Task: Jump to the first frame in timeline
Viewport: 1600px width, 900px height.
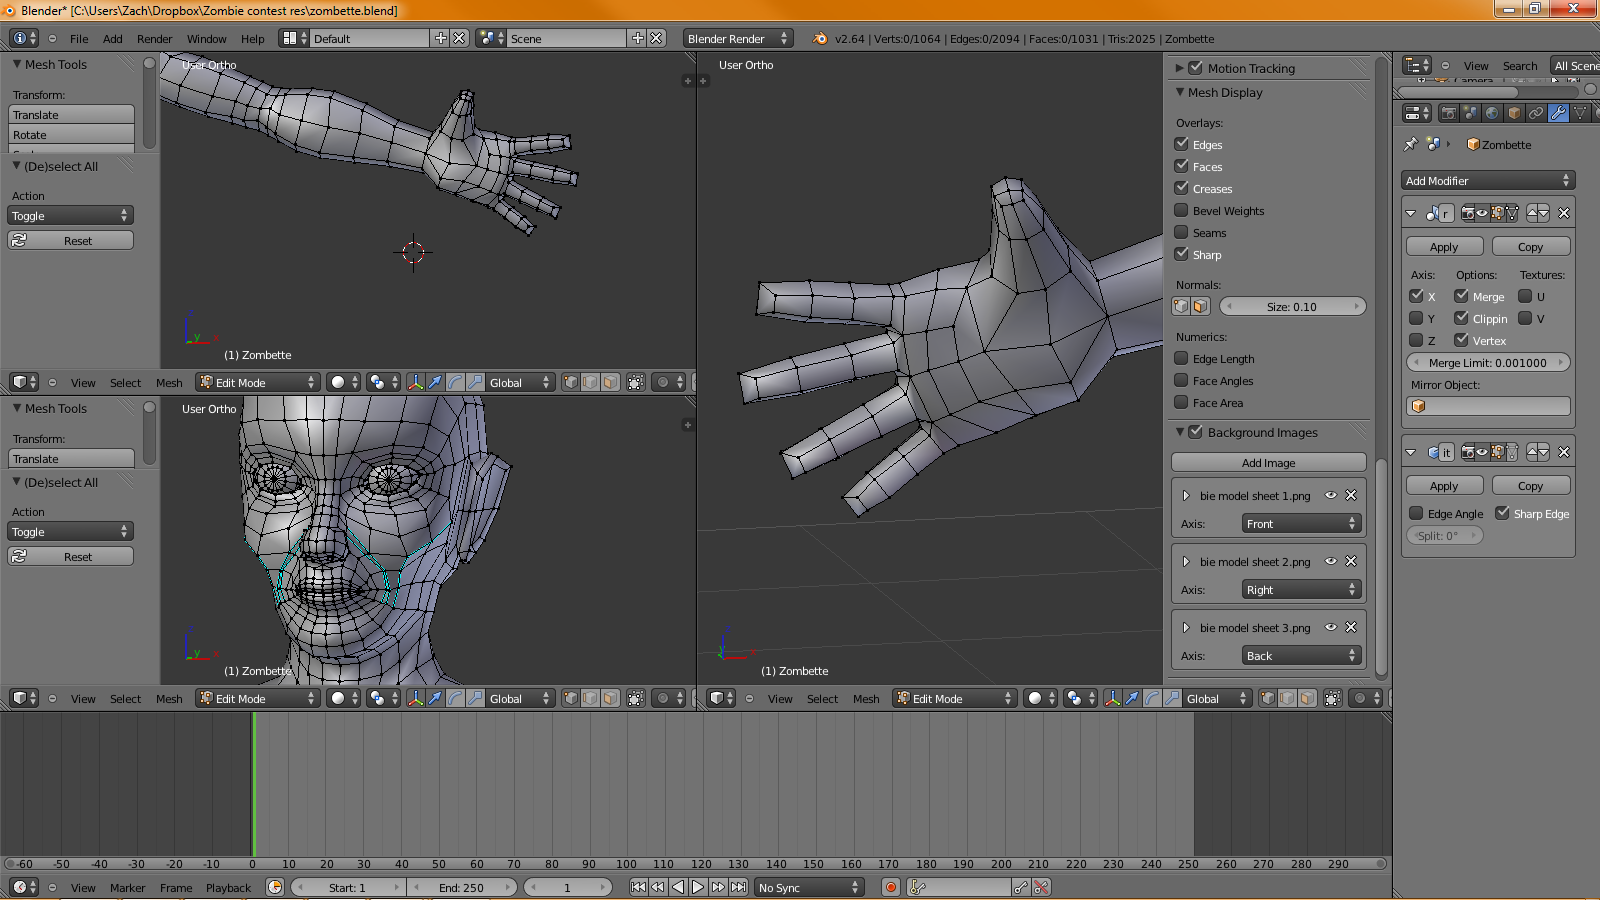Action: click(638, 887)
